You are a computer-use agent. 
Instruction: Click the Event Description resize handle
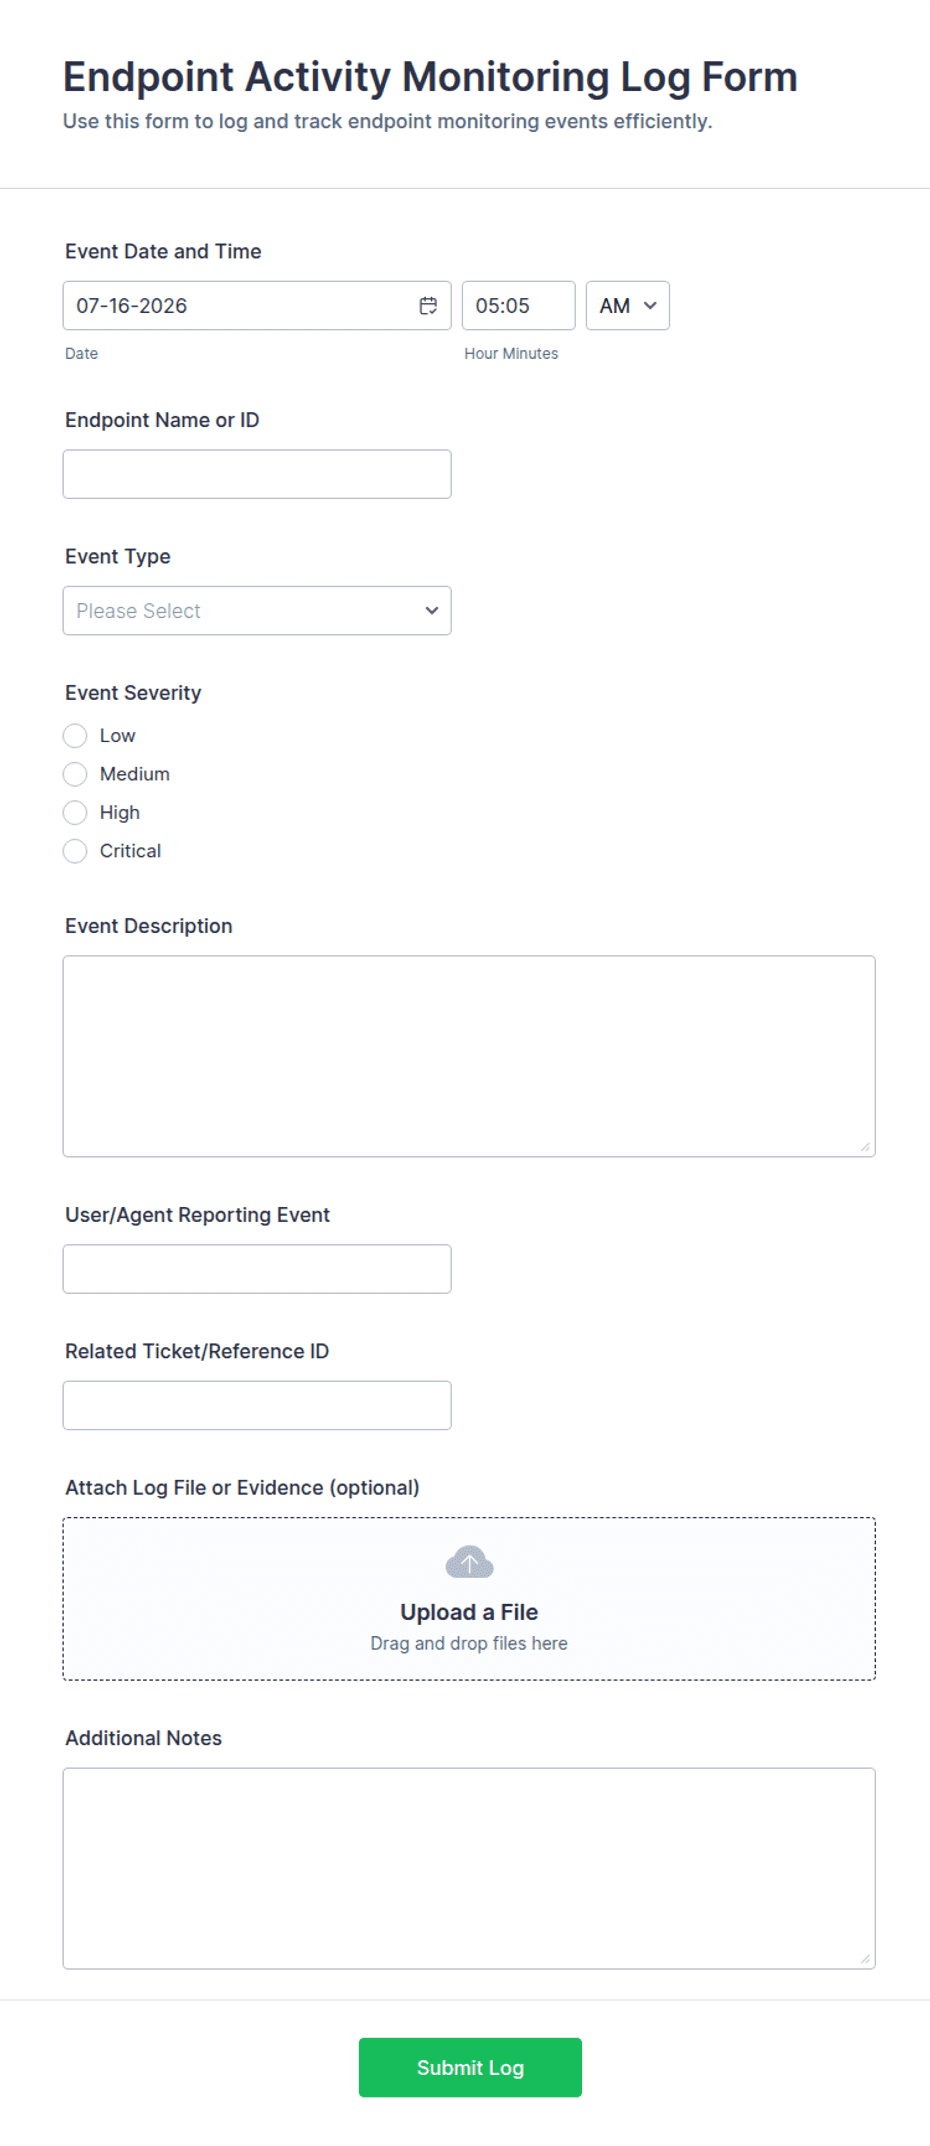[x=865, y=1147]
